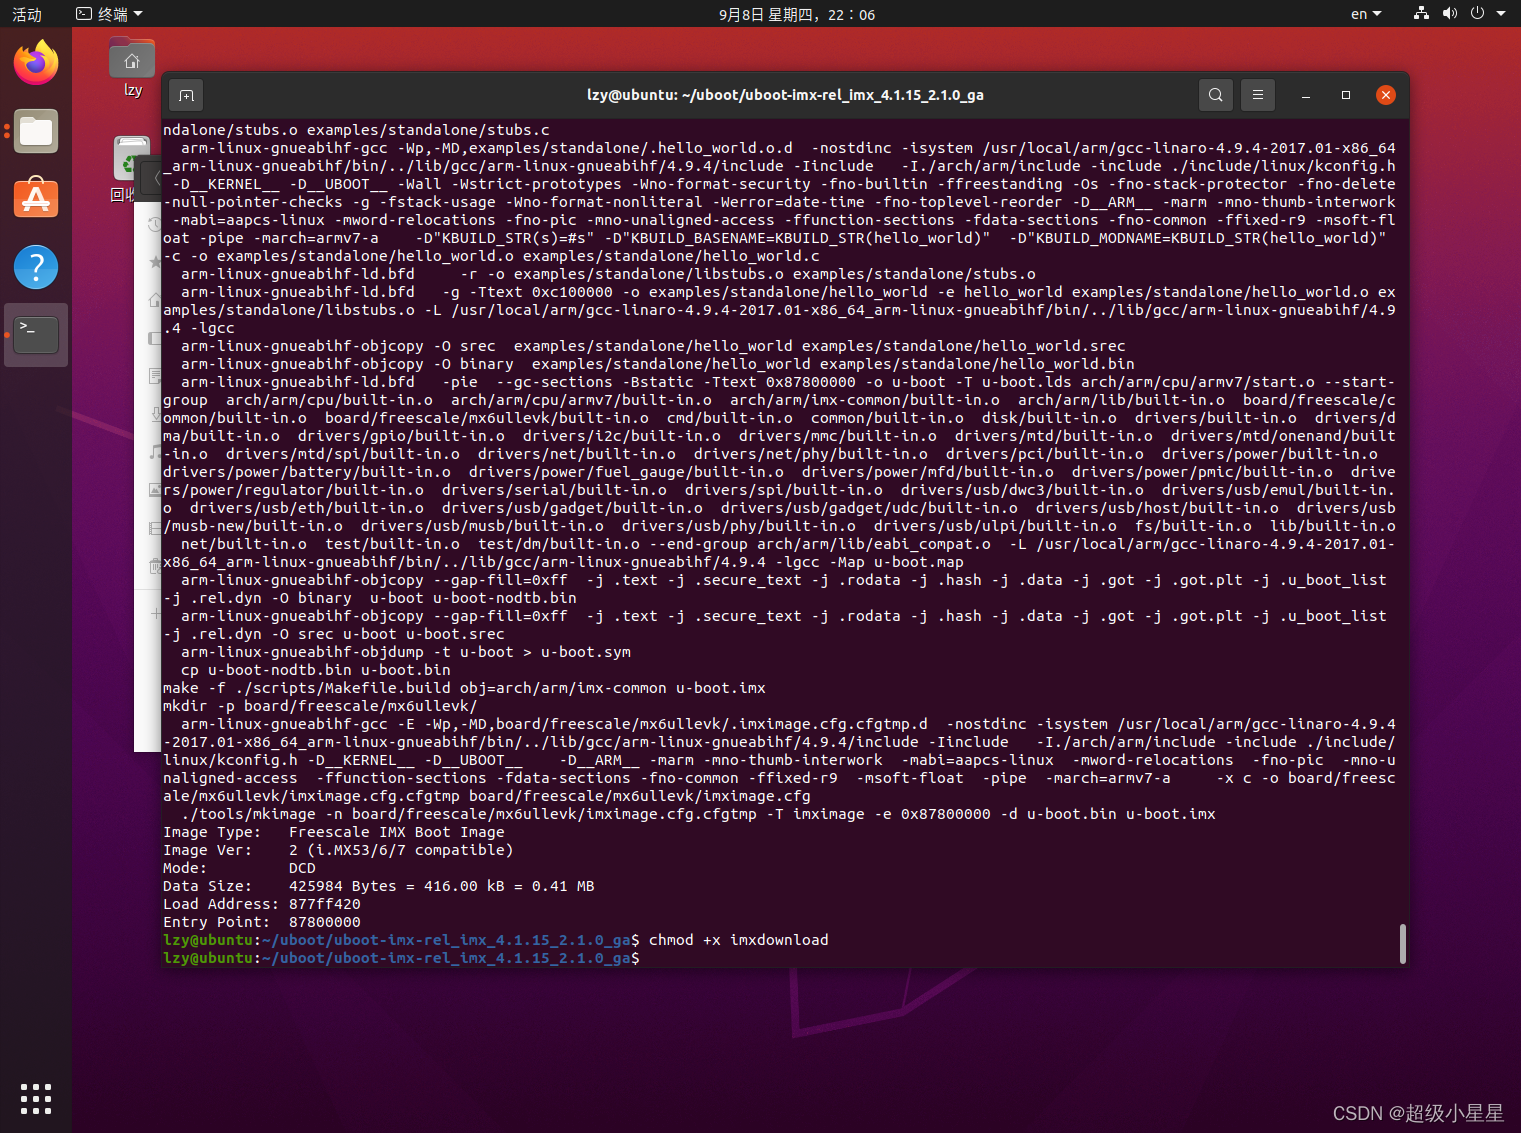Click the terminal search icon
Image resolution: width=1521 pixels, height=1133 pixels.
click(x=1215, y=95)
